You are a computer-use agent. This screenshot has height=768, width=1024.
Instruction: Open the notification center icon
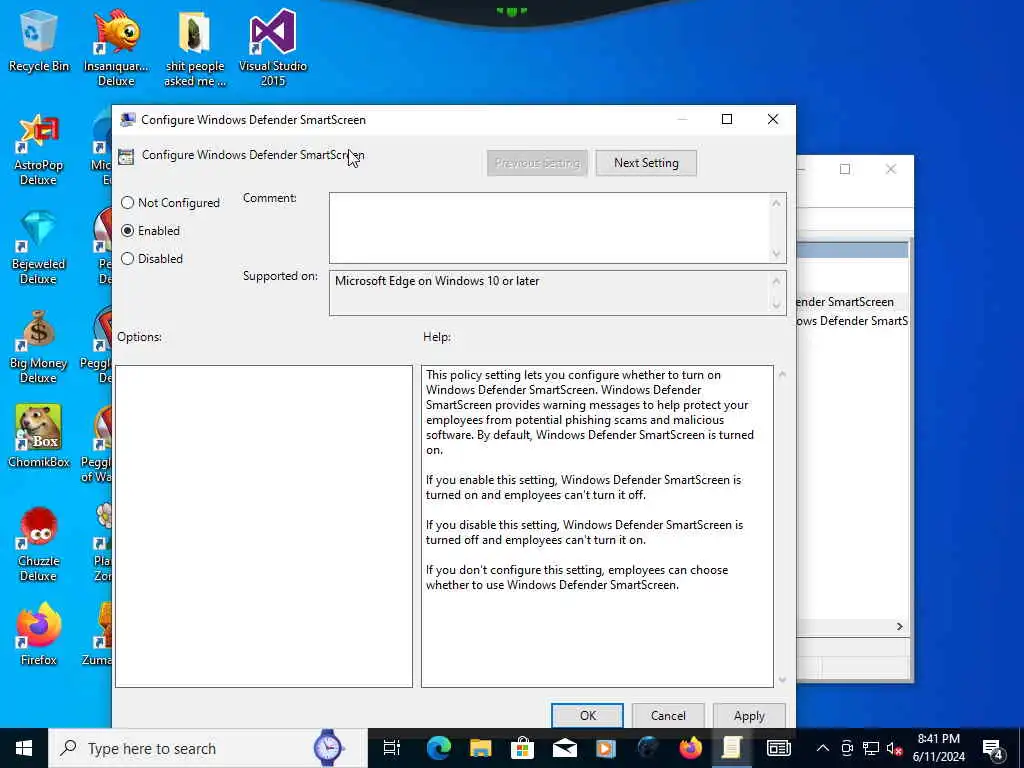click(993, 749)
